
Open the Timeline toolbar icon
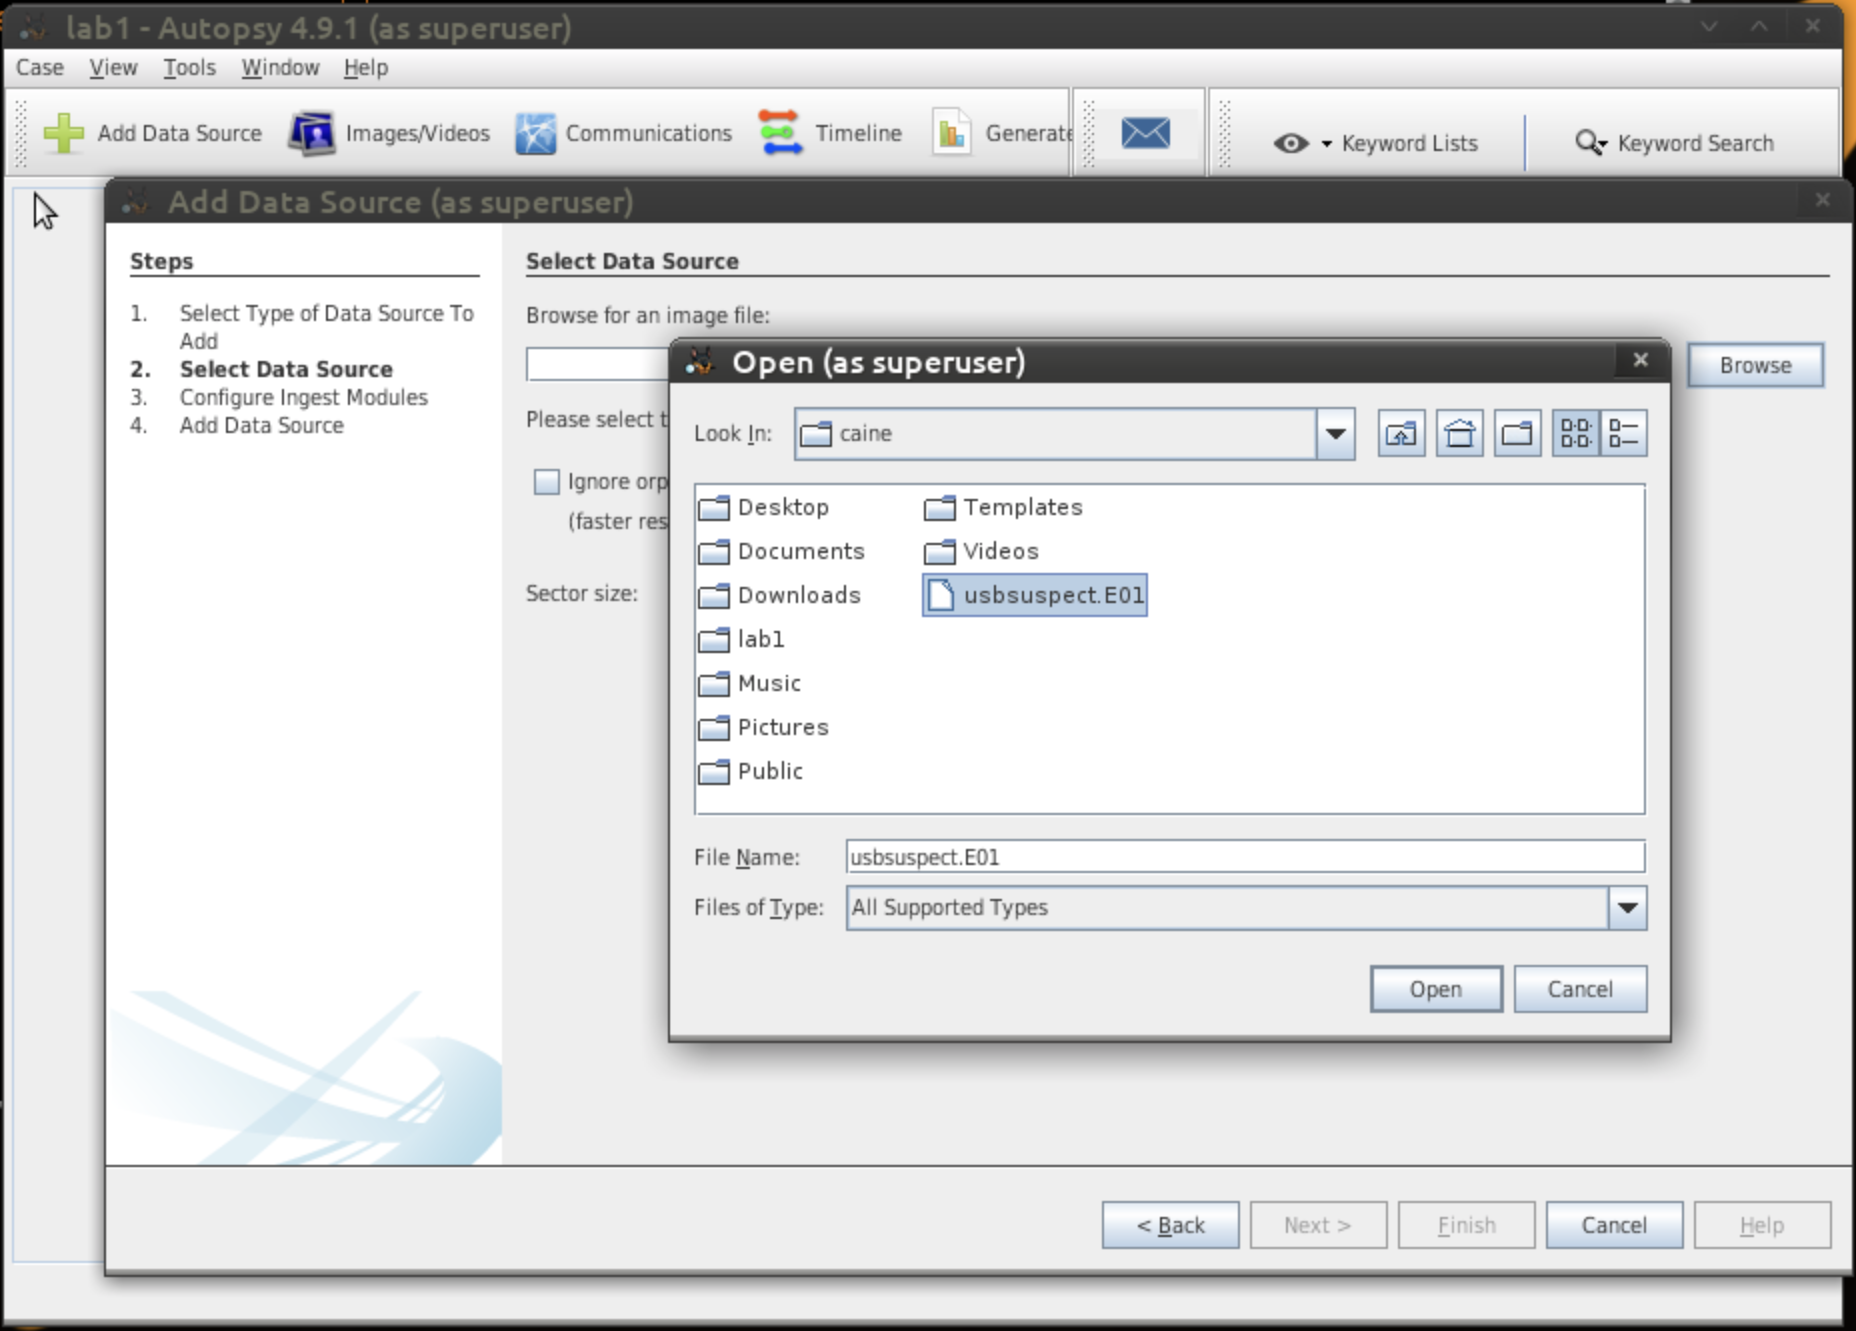click(x=780, y=133)
